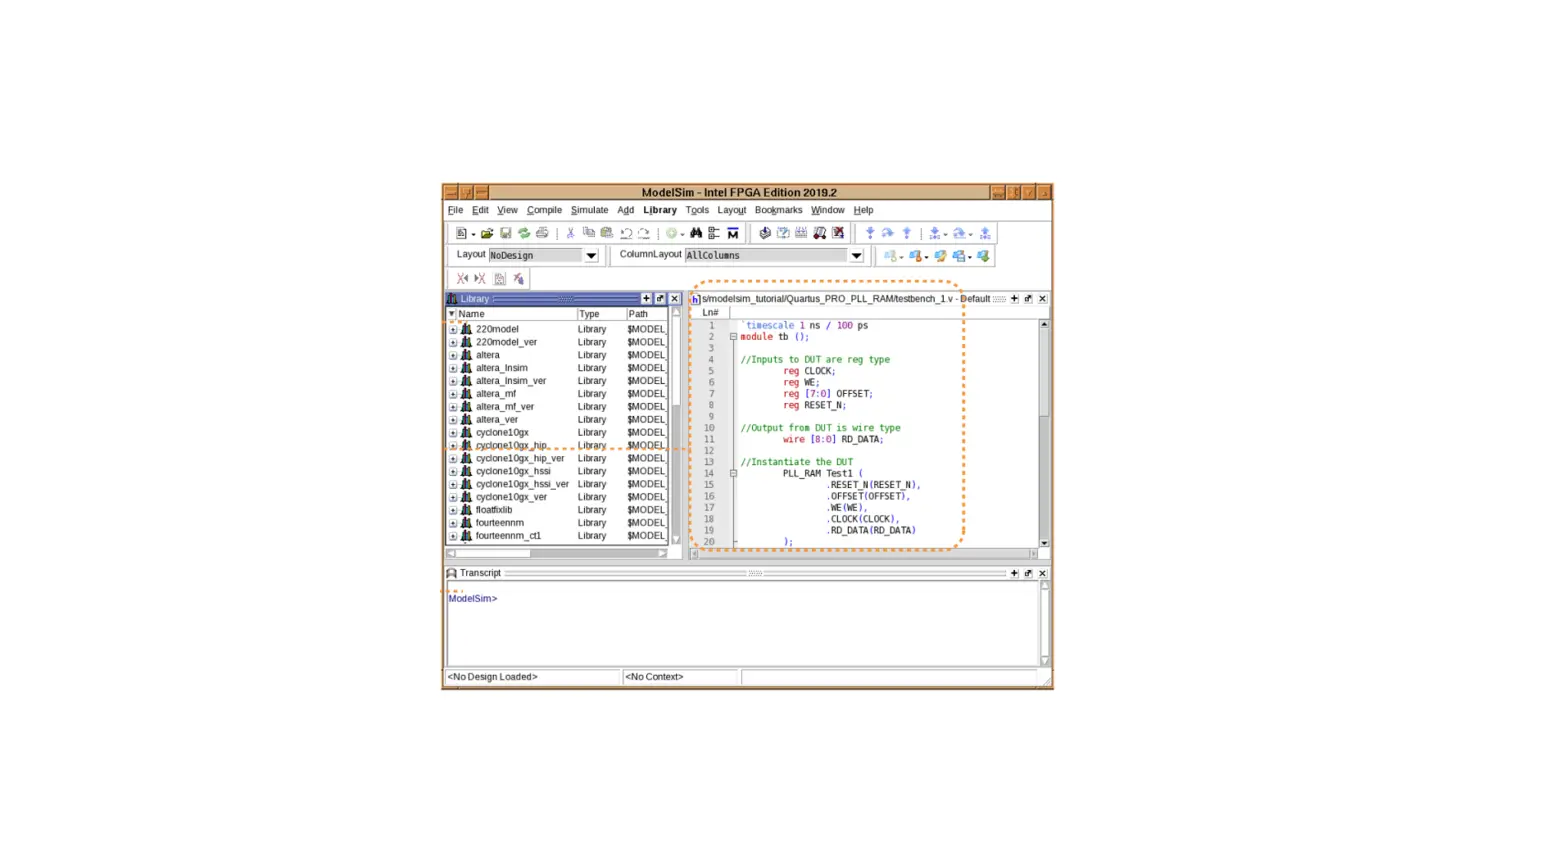This screenshot has height=864, width=1568.
Task: Open the Simulate menu
Action: coord(589,210)
